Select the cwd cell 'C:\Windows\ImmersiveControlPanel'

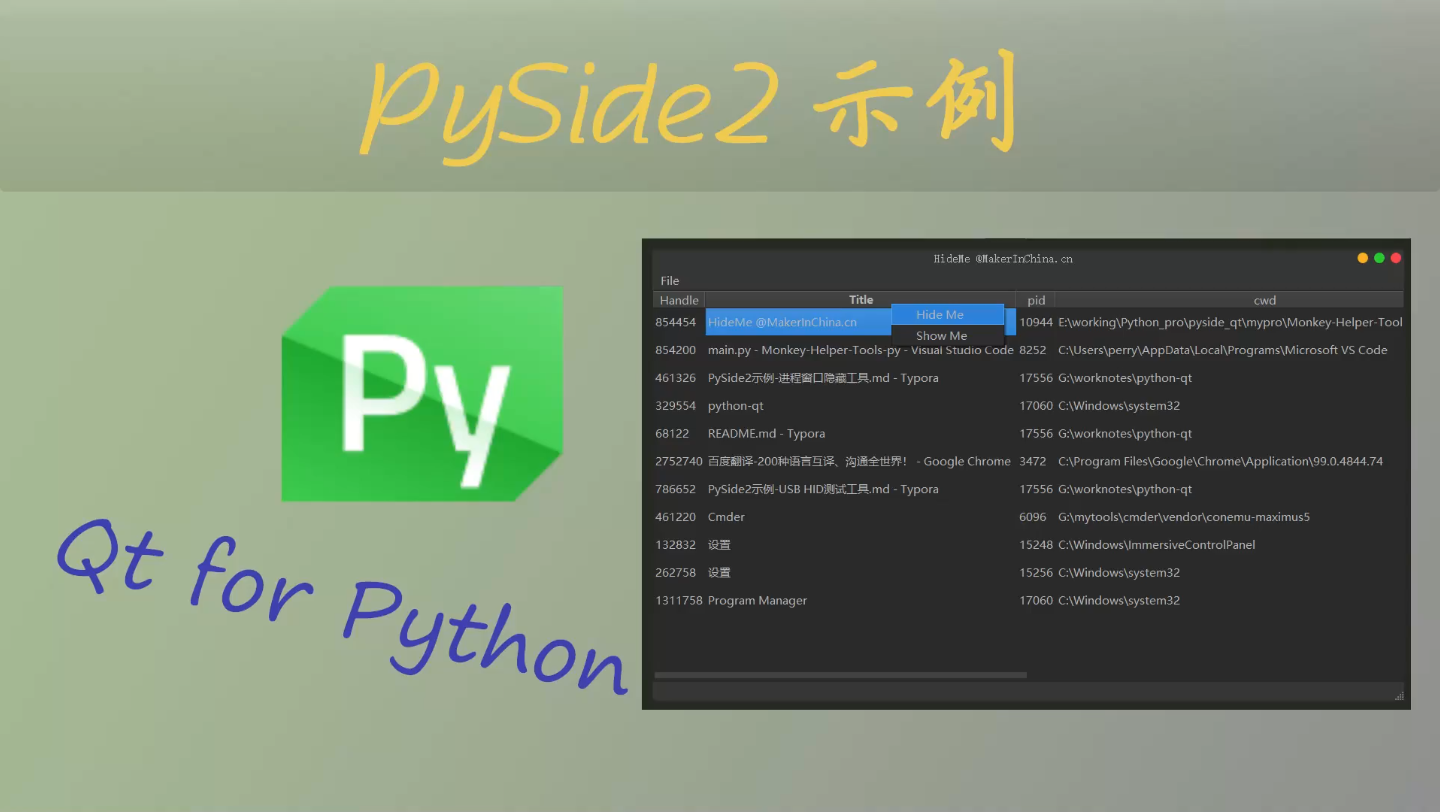pyautogui.click(x=1229, y=545)
